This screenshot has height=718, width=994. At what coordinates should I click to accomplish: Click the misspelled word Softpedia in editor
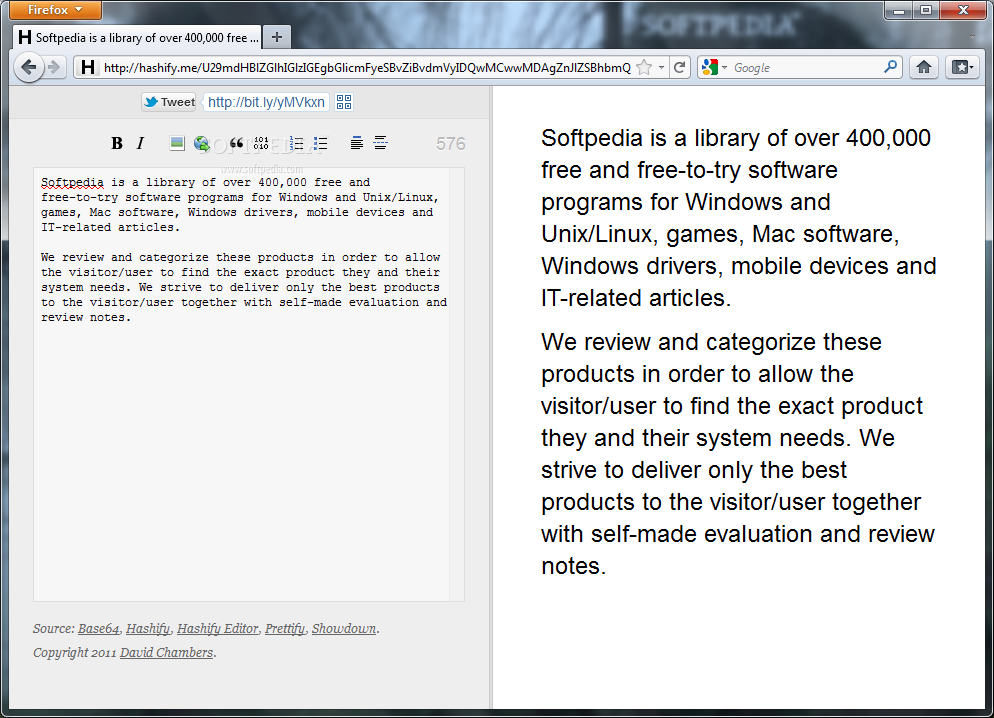tap(72, 183)
